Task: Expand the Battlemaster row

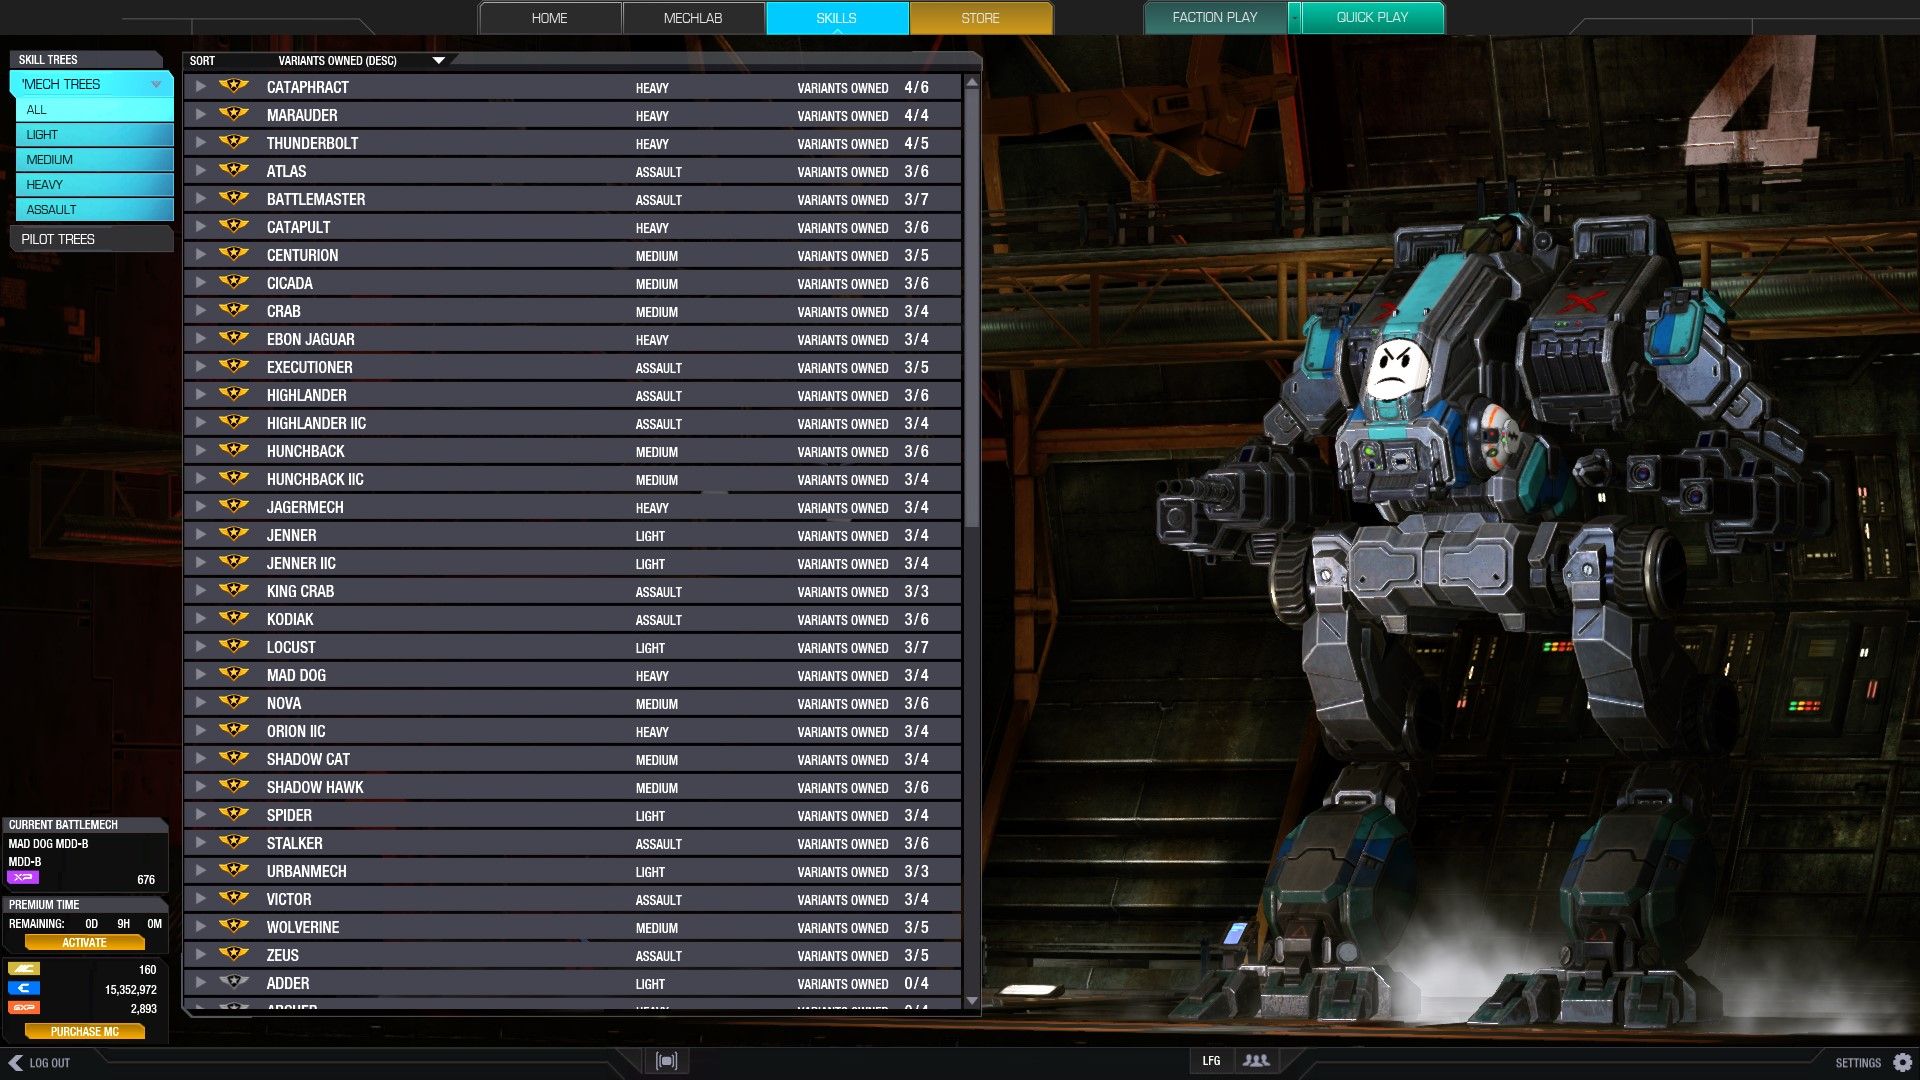Action: coord(201,199)
